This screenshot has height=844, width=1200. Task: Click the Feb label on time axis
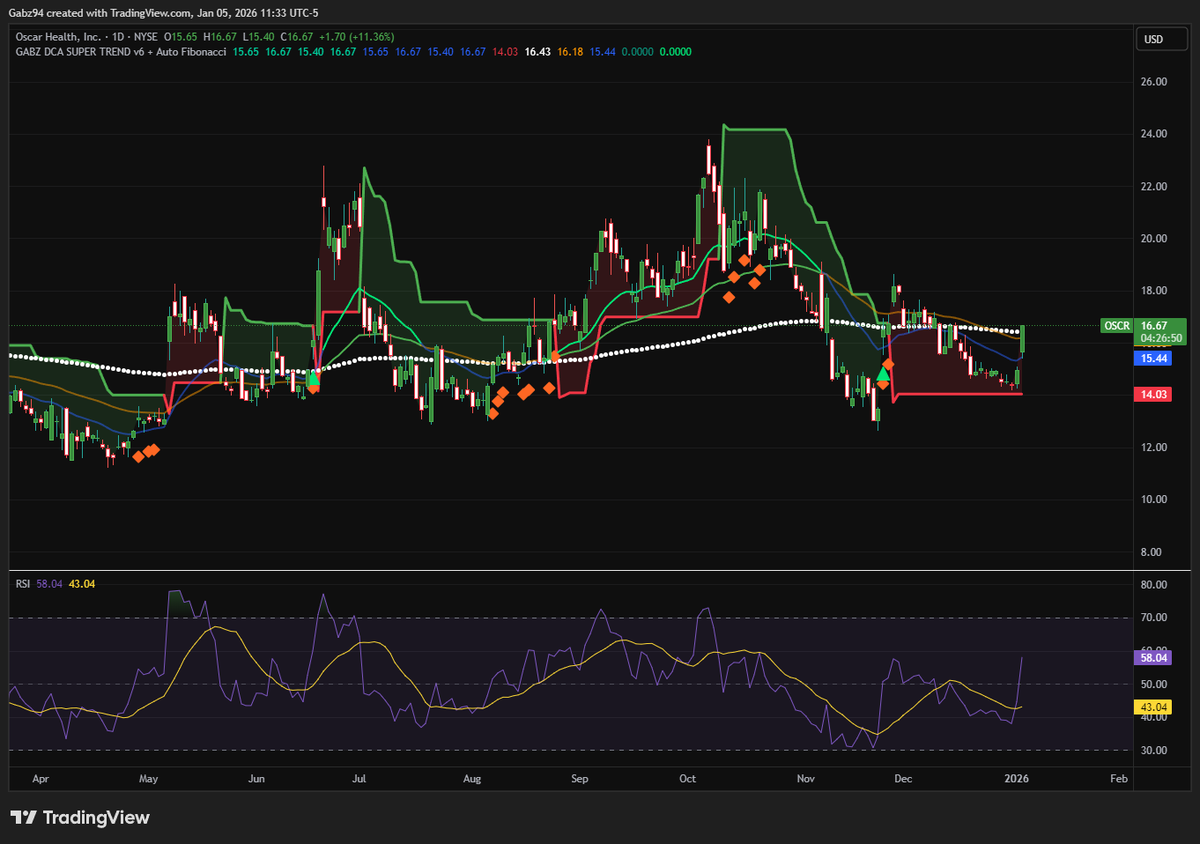pyautogui.click(x=1119, y=777)
